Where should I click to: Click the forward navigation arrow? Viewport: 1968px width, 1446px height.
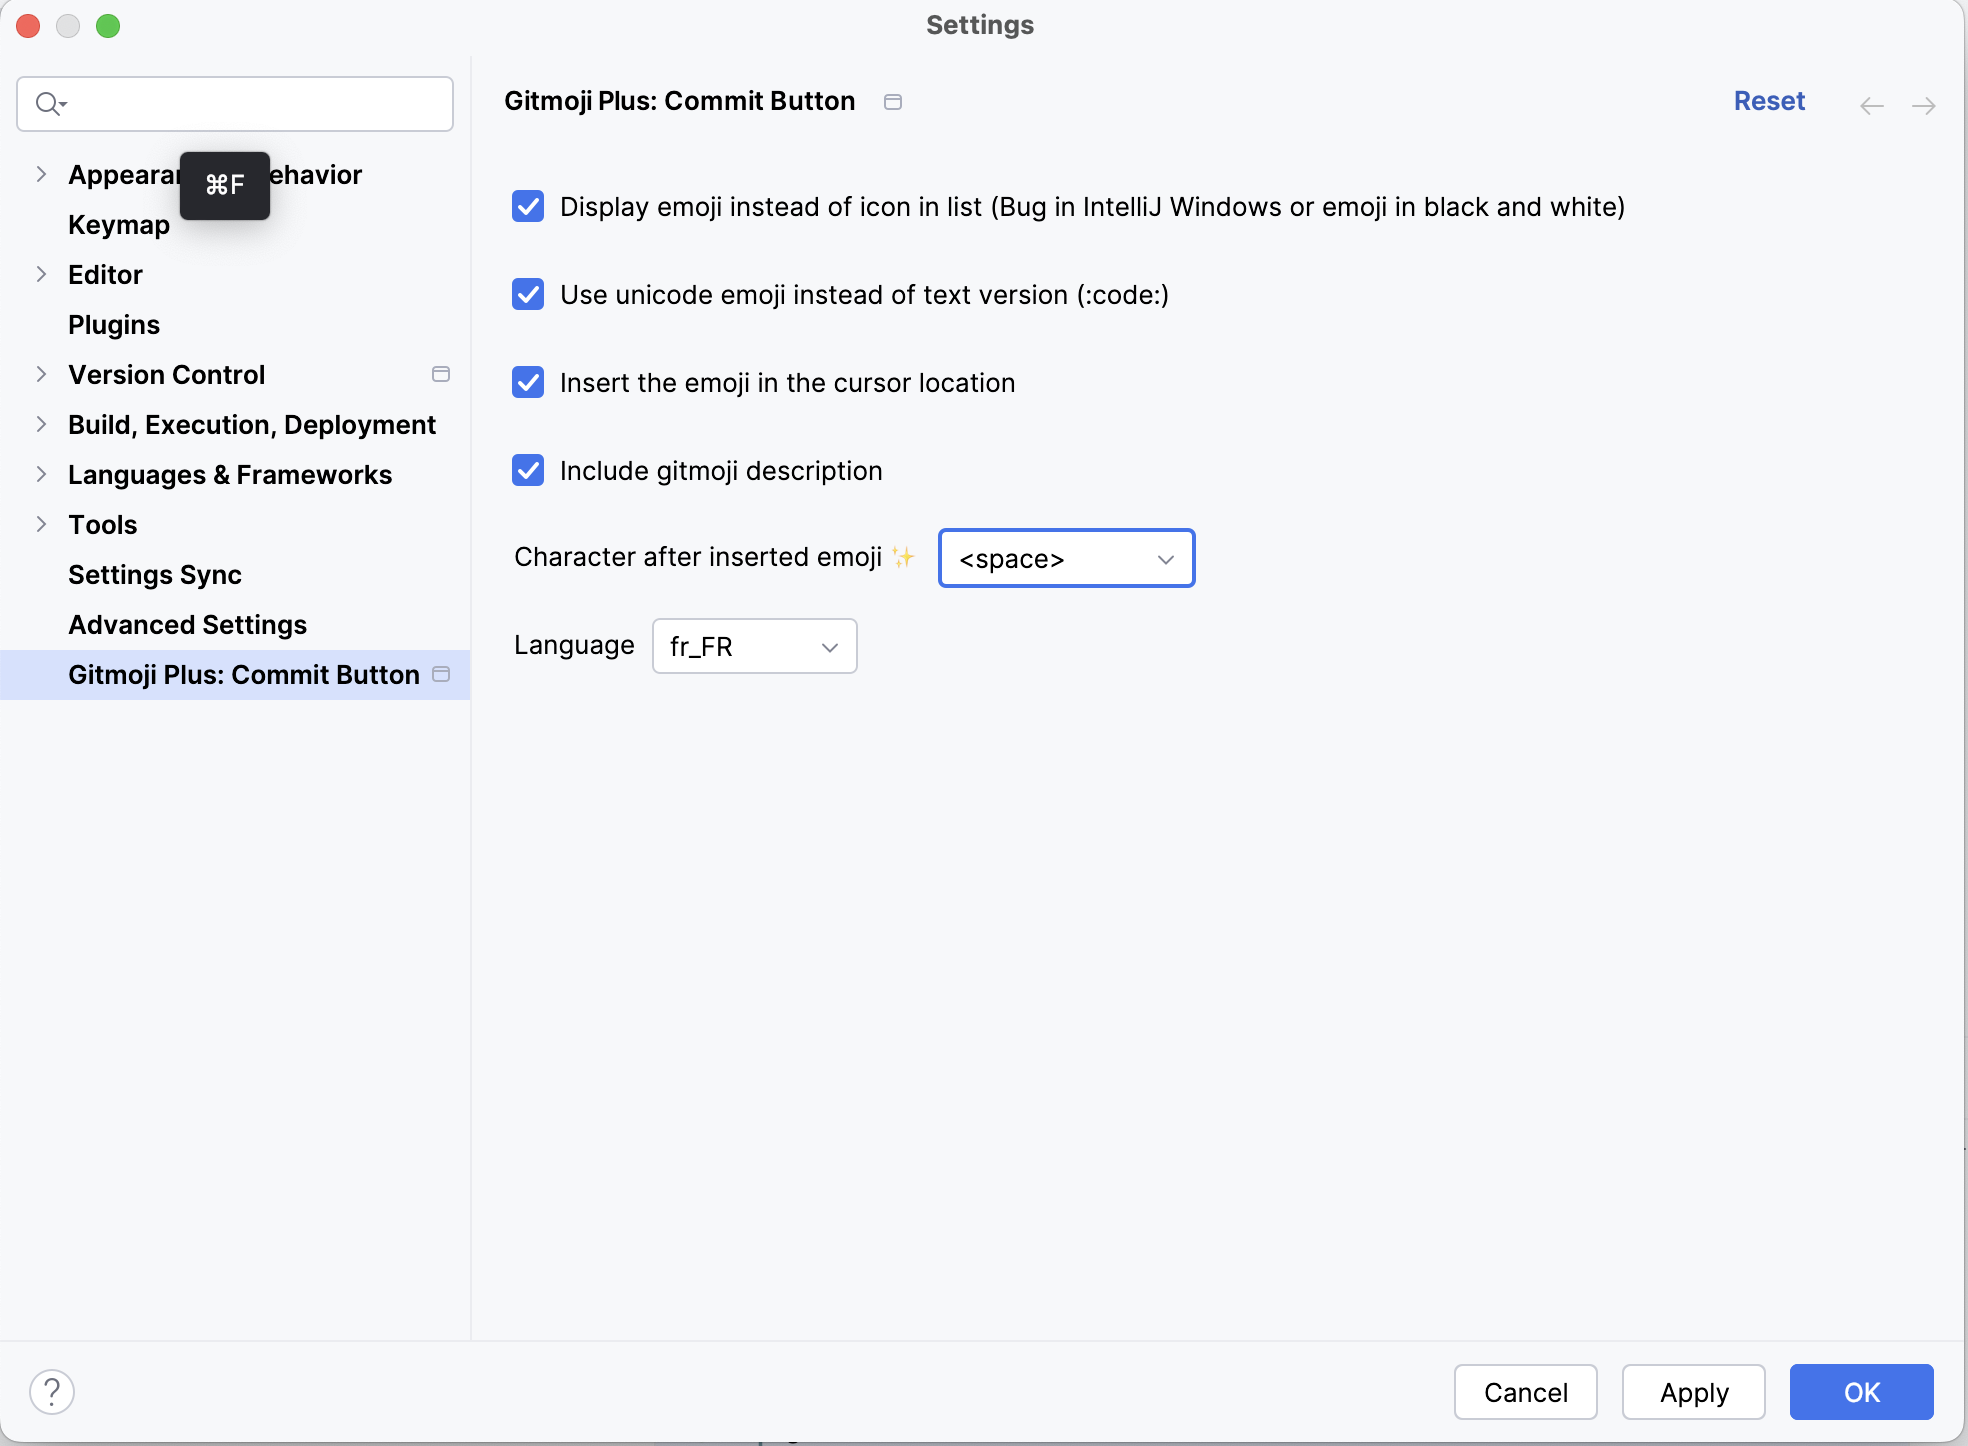point(1923,106)
